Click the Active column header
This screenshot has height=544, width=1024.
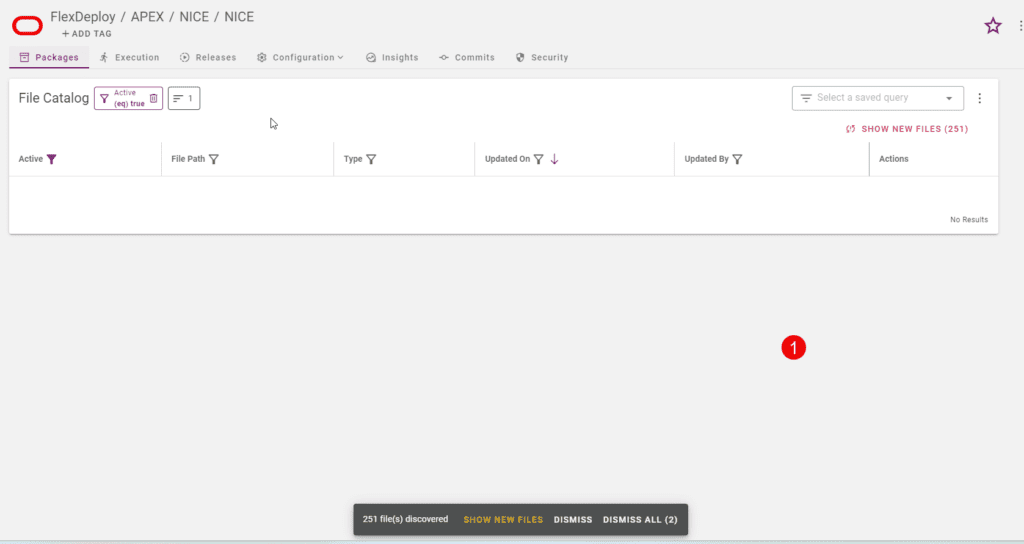click(31, 159)
